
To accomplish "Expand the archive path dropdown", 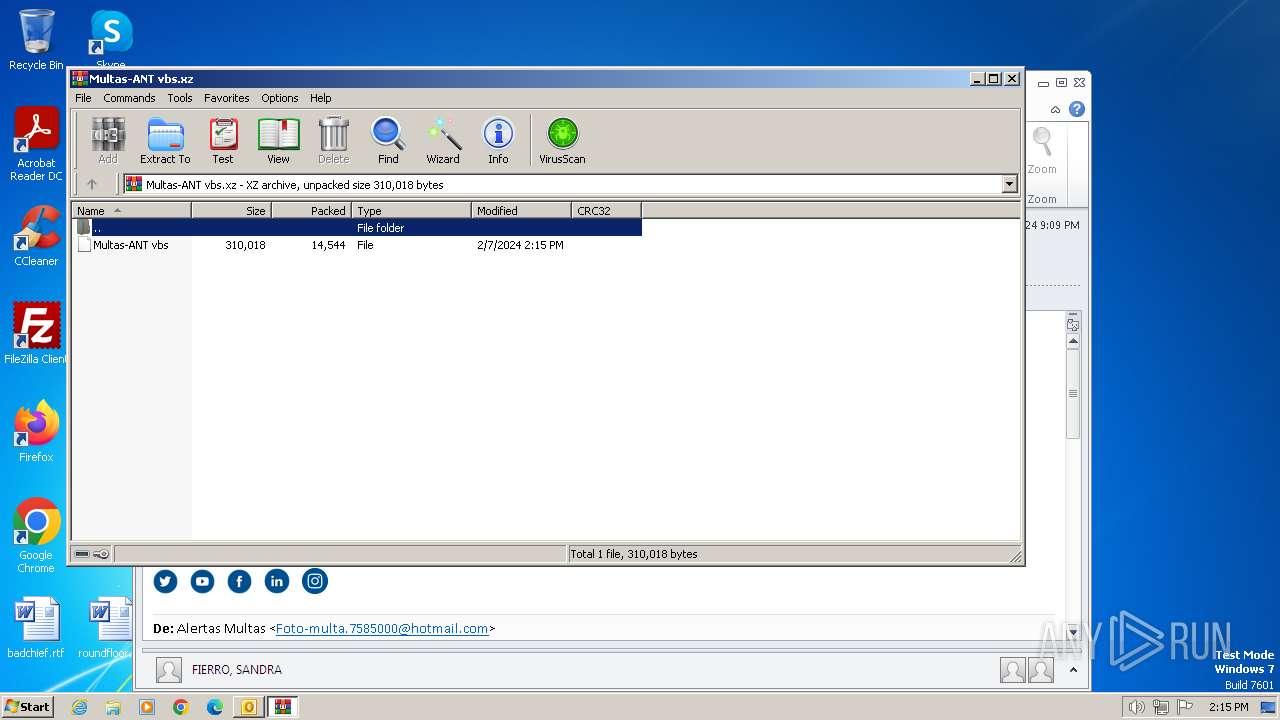I will click(x=1009, y=184).
